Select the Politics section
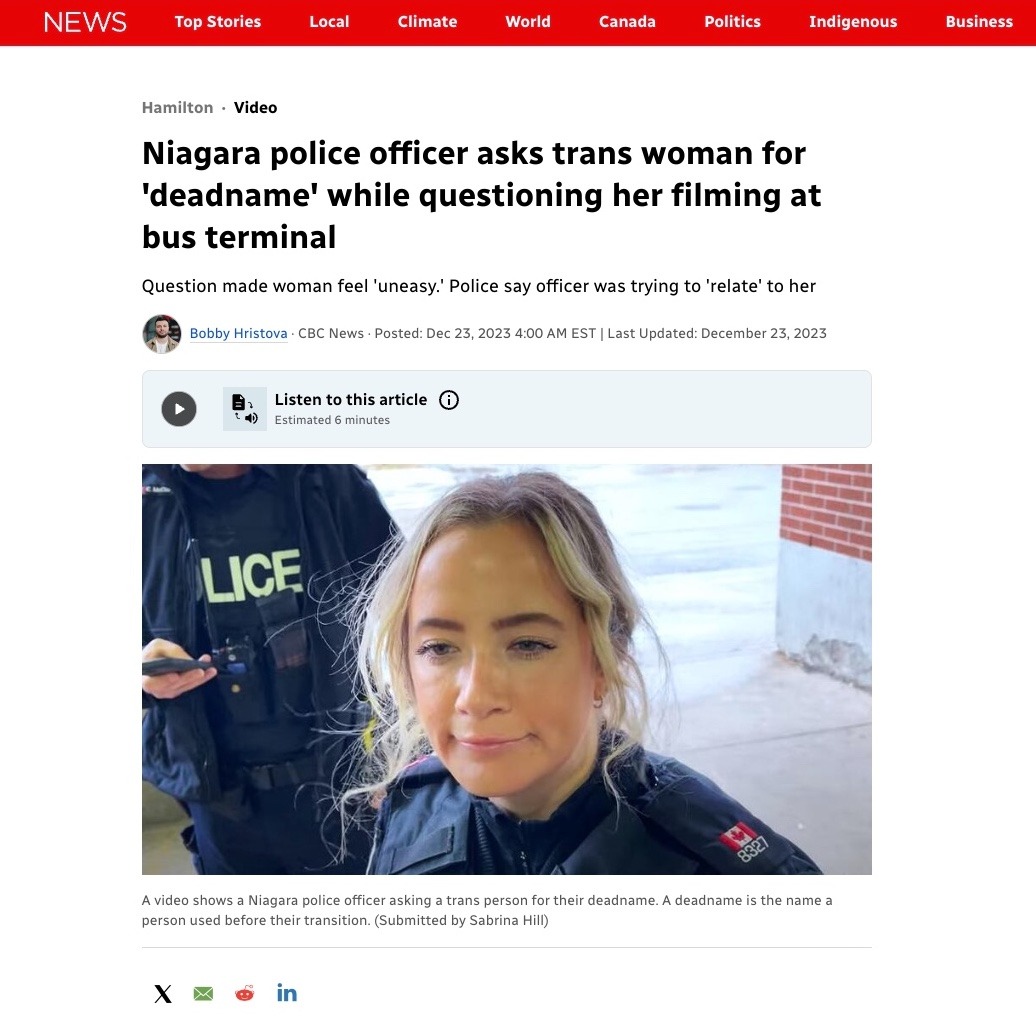 click(x=732, y=22)
